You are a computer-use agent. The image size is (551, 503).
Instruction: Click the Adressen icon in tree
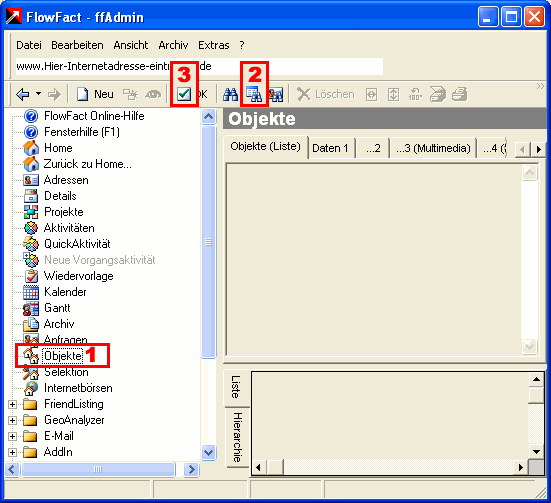tap(31, 180)
